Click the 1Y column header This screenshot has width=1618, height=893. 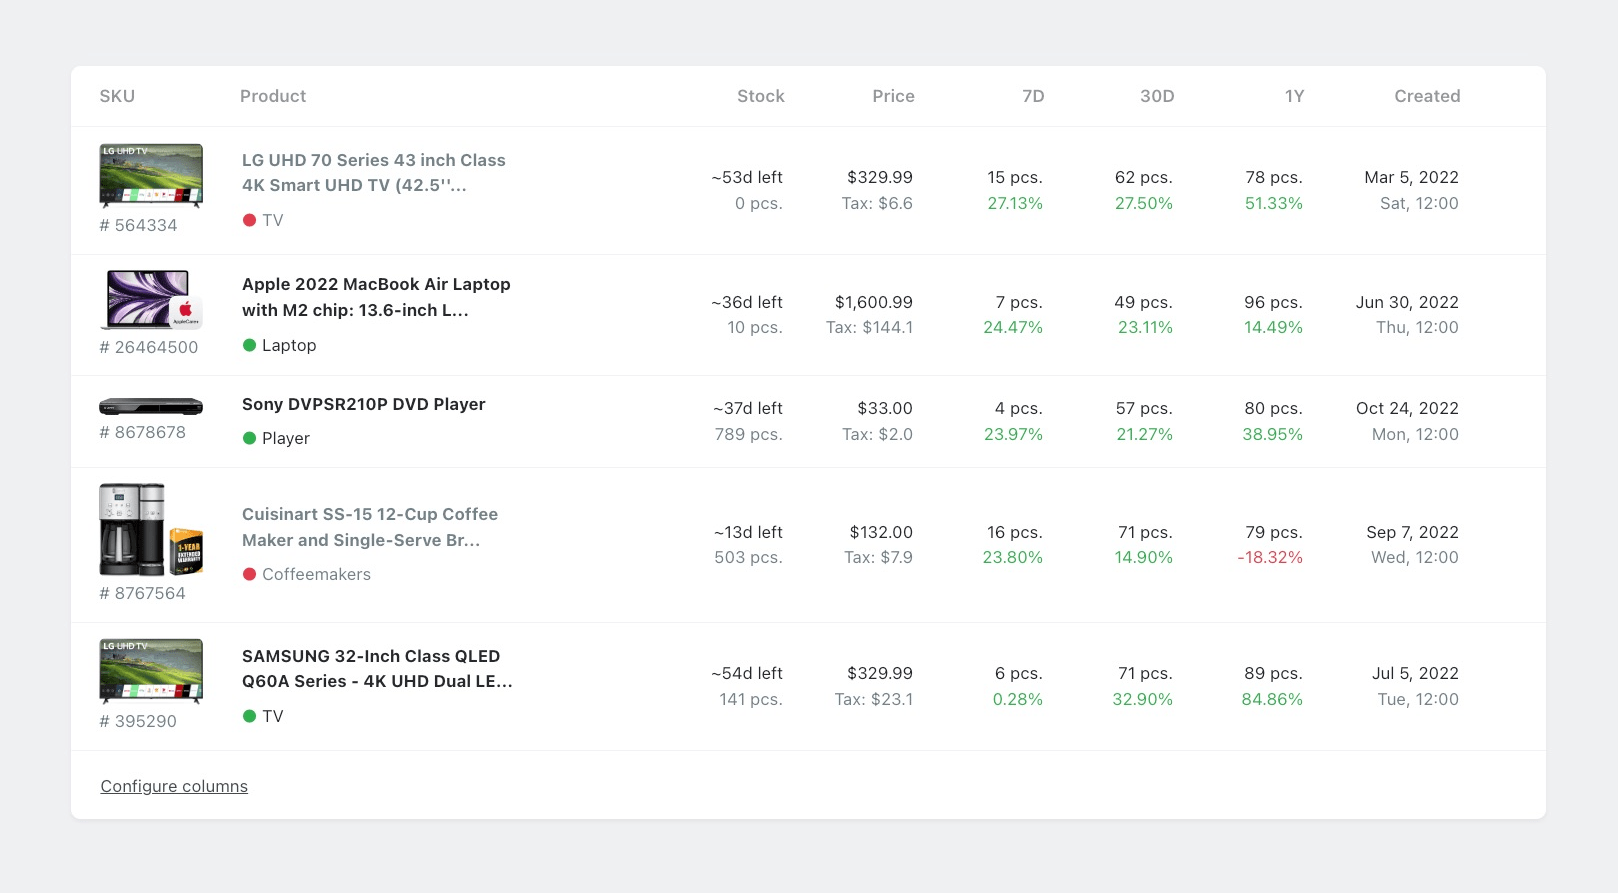[x=1294, y=96]
